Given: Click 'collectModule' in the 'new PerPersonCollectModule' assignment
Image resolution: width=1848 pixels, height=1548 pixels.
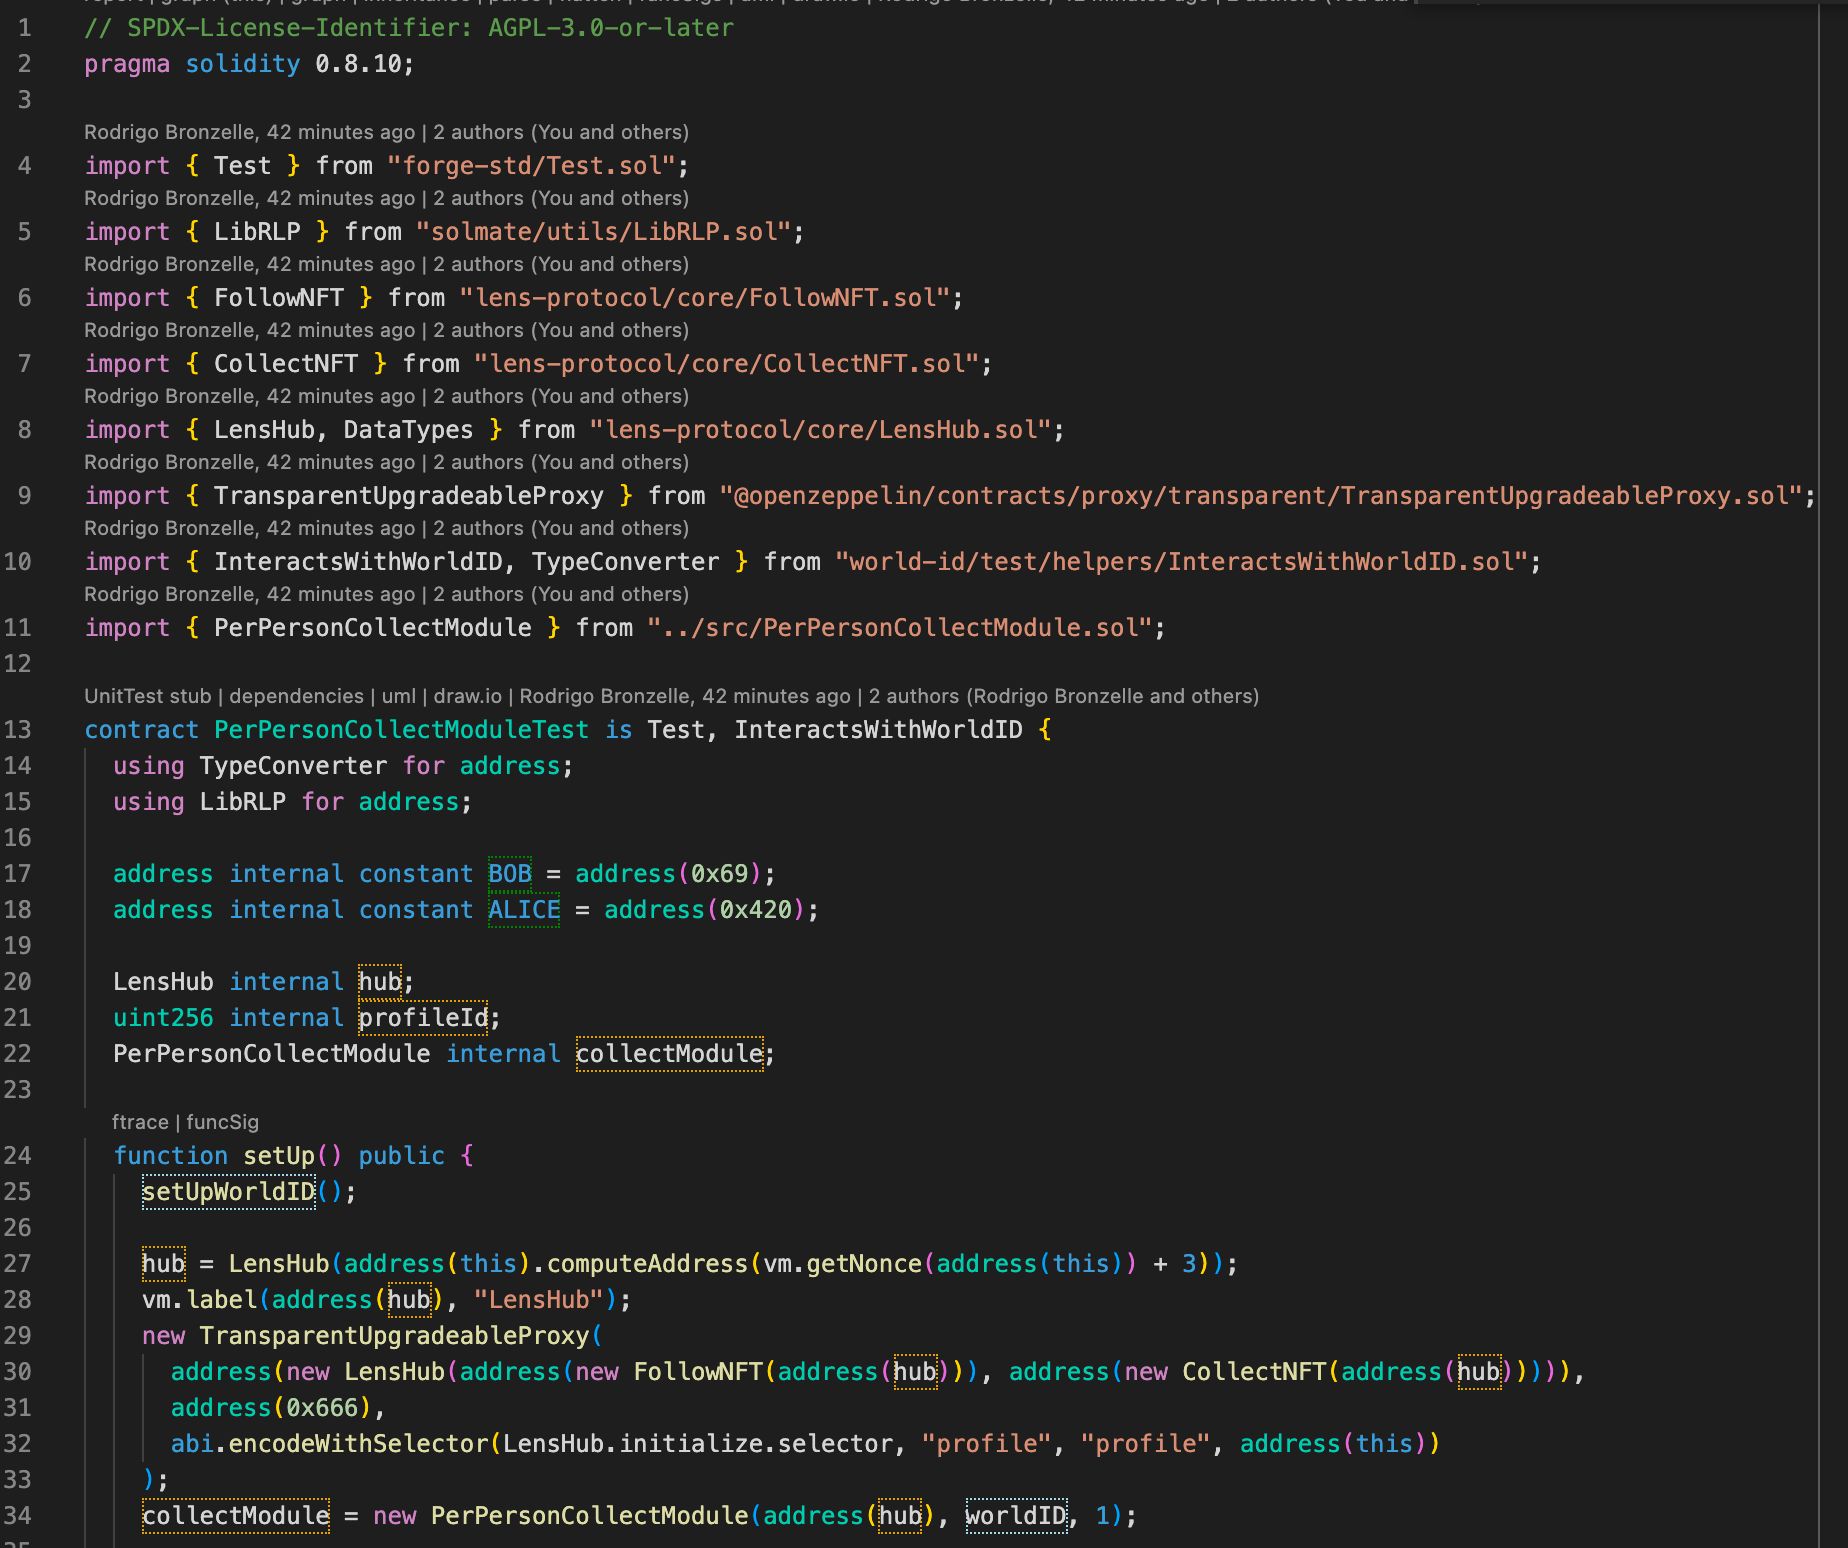Looking at the screenshot, I should coord(235,1516).
